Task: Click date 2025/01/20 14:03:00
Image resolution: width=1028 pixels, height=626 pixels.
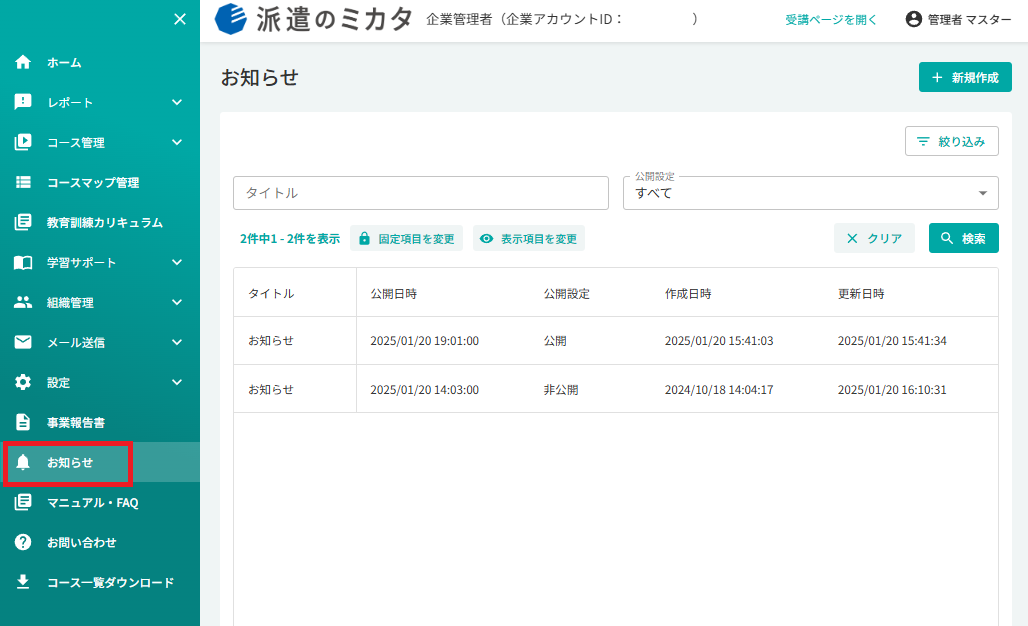Action: click(x=424, y=389)
